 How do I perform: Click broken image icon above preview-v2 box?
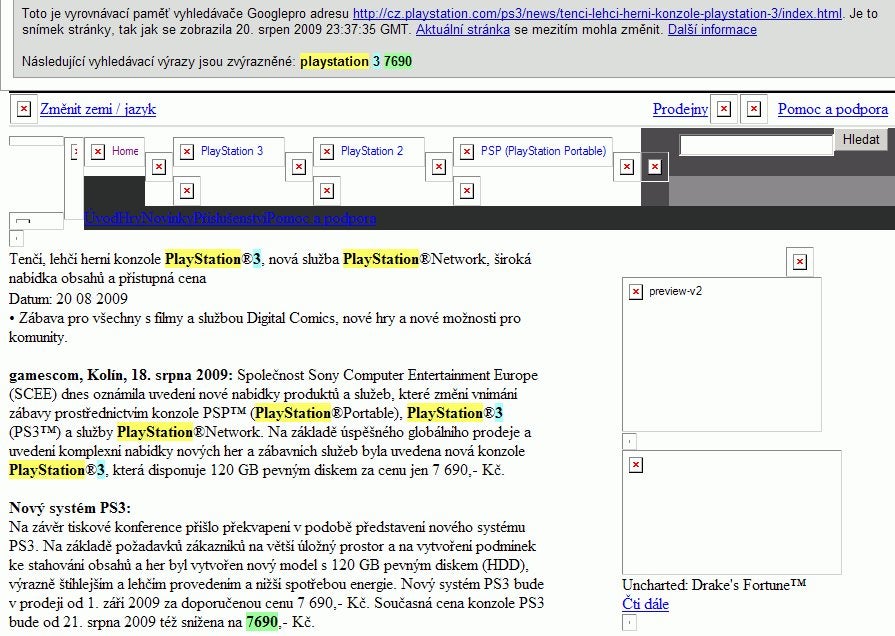pos(800,261)
